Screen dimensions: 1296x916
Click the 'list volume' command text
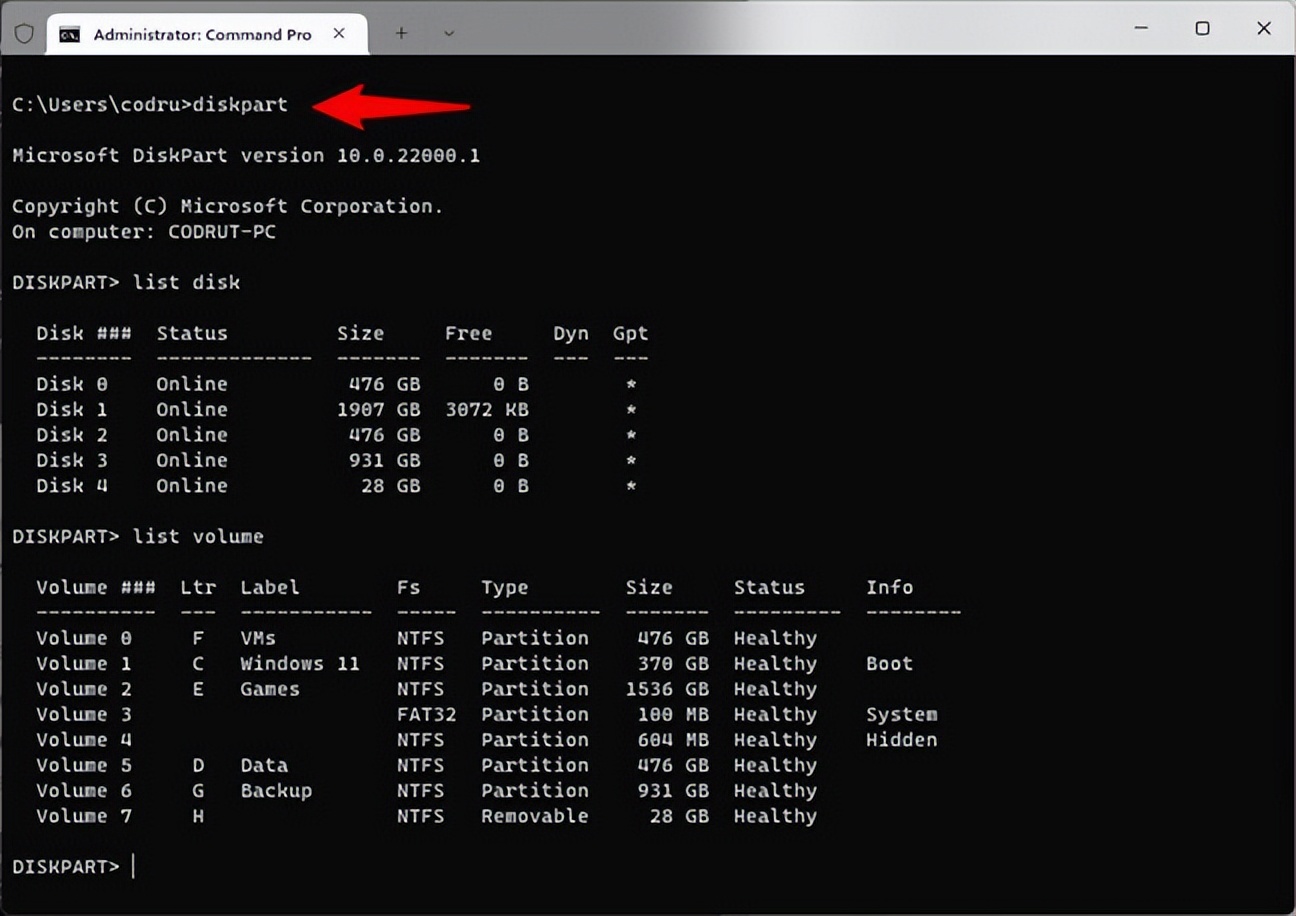tap(199, 537)
